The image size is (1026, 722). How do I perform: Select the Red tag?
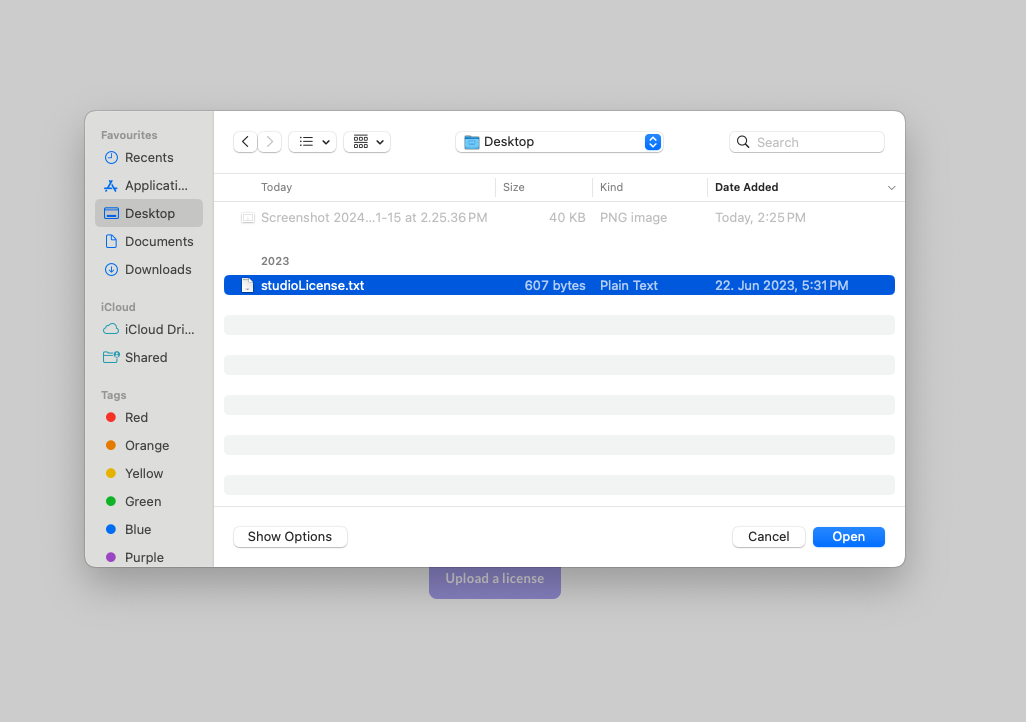[x=136, y=417]
